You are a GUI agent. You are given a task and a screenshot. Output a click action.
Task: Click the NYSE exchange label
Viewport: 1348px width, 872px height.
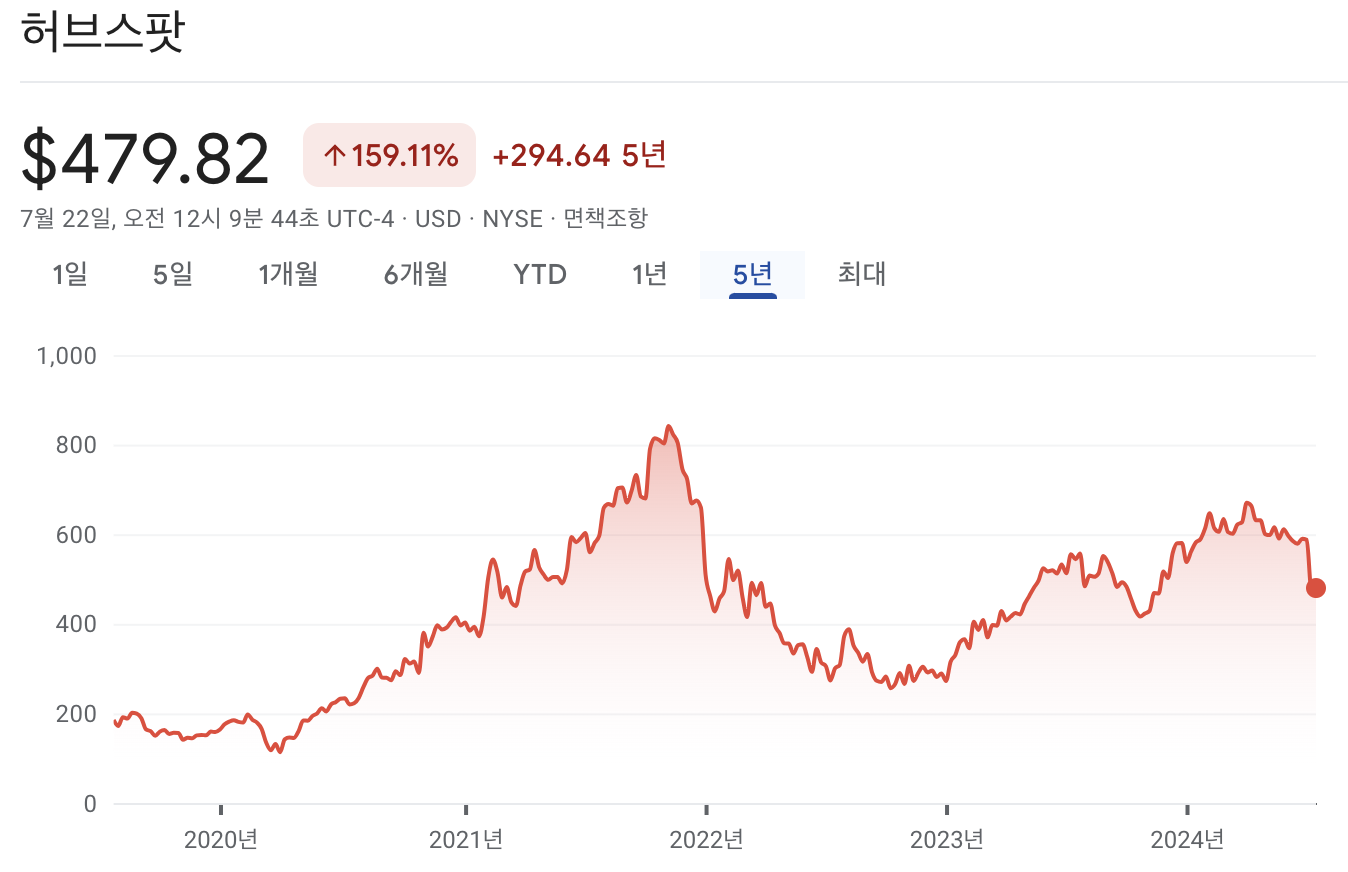click(512, 218)
